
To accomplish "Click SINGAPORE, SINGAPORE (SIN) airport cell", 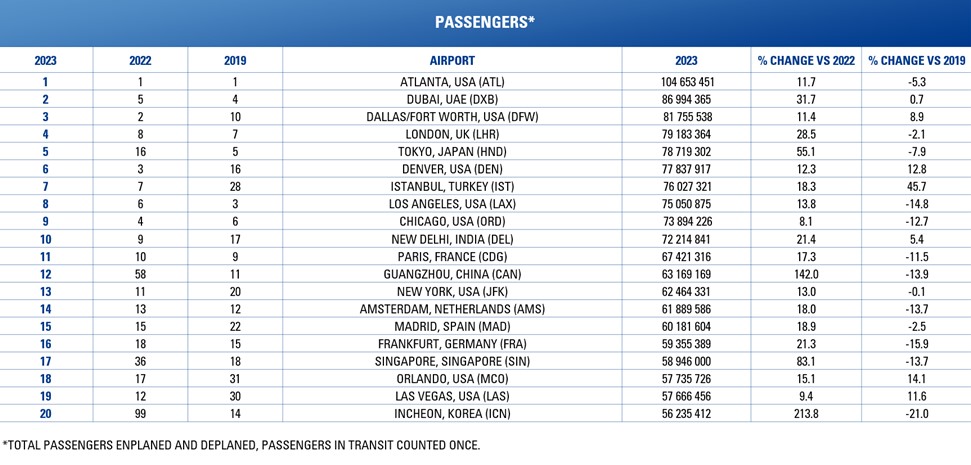I will [x=452, y=362].
